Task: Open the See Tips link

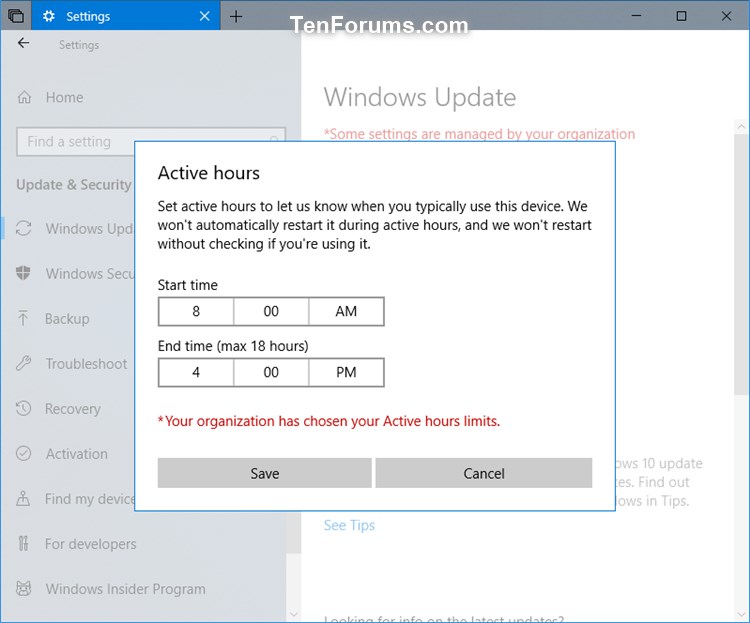Action: 349,525
